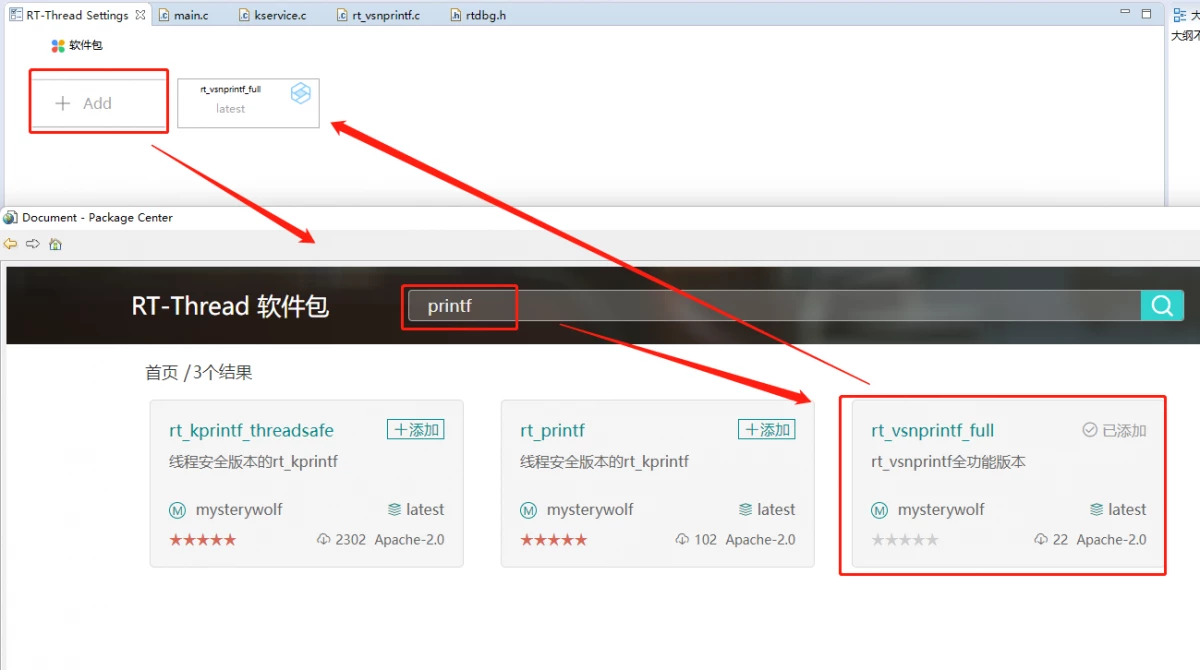This screenshot has width=1200, height=670.
Task: Click the magnifier search button
Action: pyautogui.click(x=1162, y=306)
